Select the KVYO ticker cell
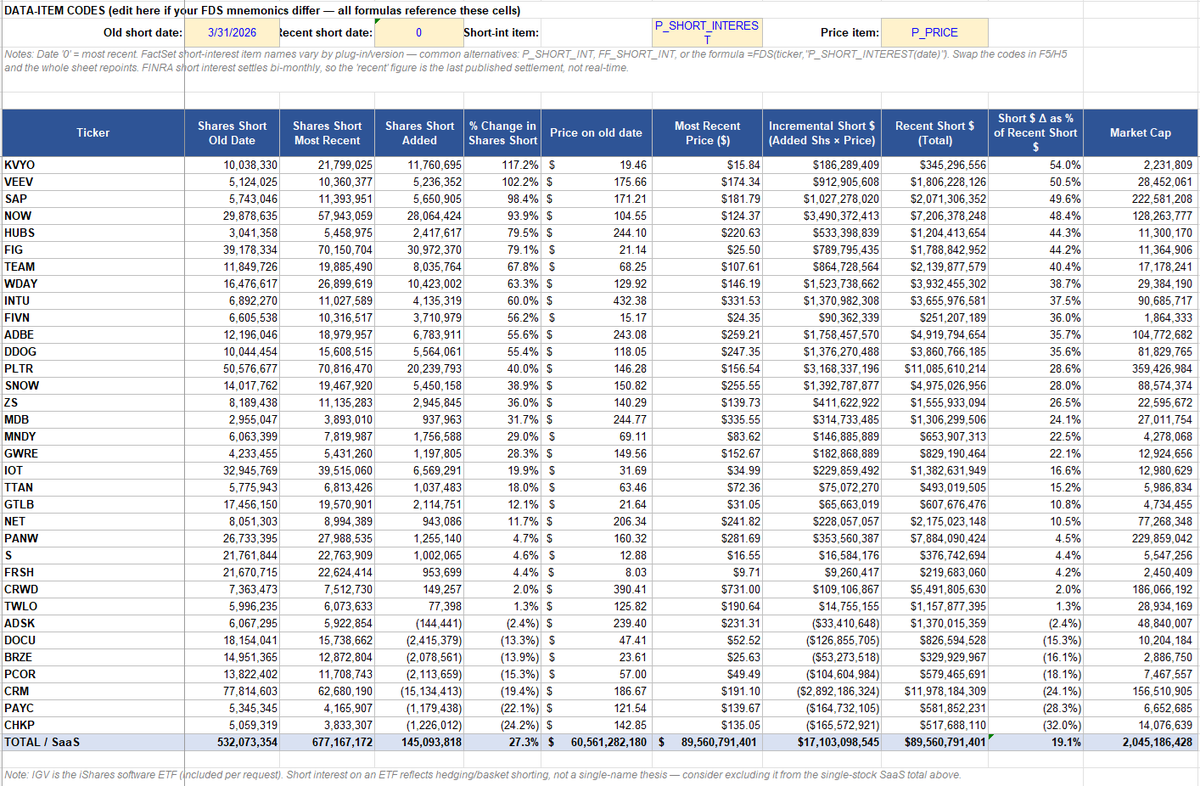1200x786 pixels. [x=93, y=164]
